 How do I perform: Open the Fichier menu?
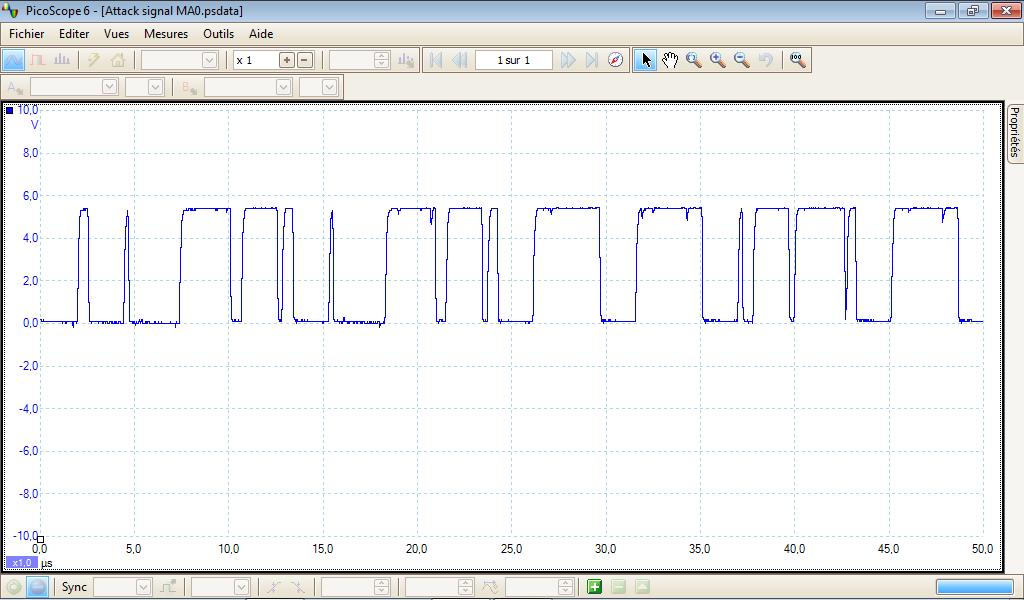(x=27, y=34)
